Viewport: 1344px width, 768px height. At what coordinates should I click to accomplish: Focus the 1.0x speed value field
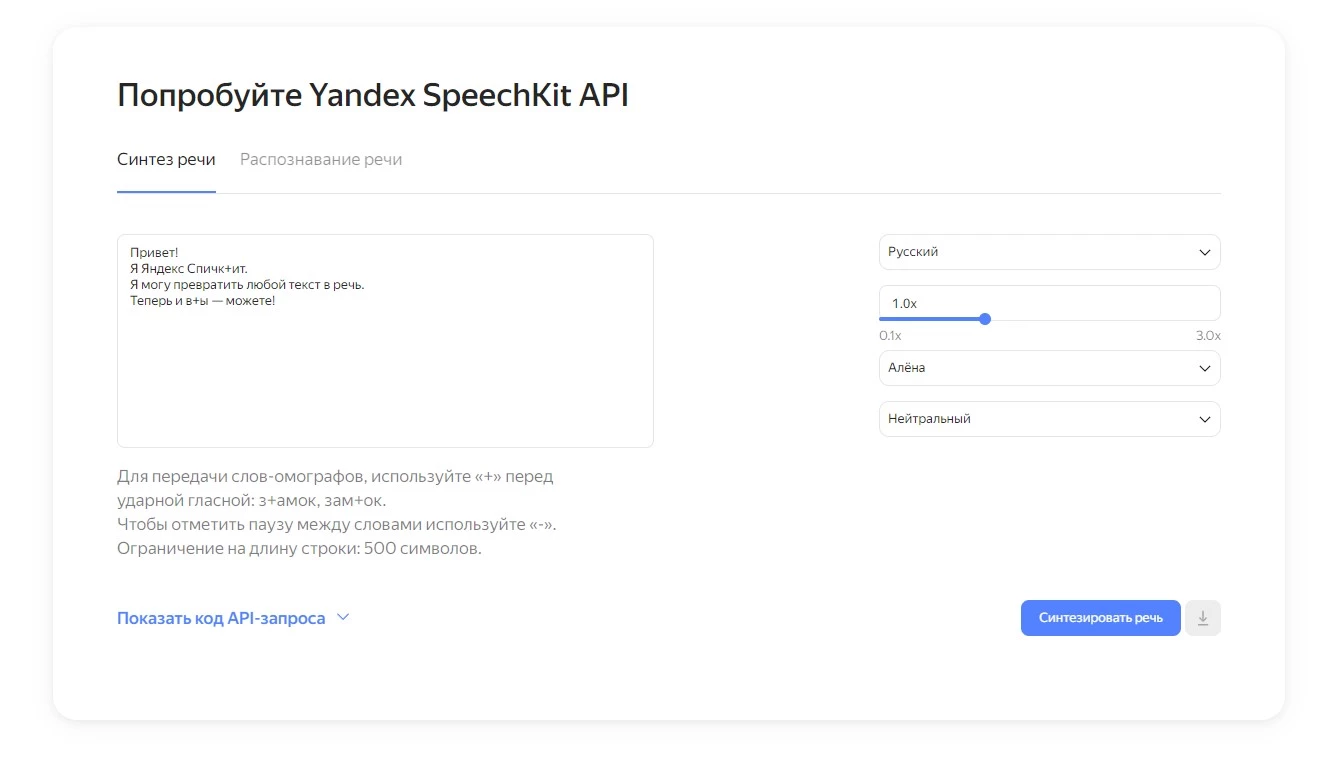click(x=1049, y=302)
